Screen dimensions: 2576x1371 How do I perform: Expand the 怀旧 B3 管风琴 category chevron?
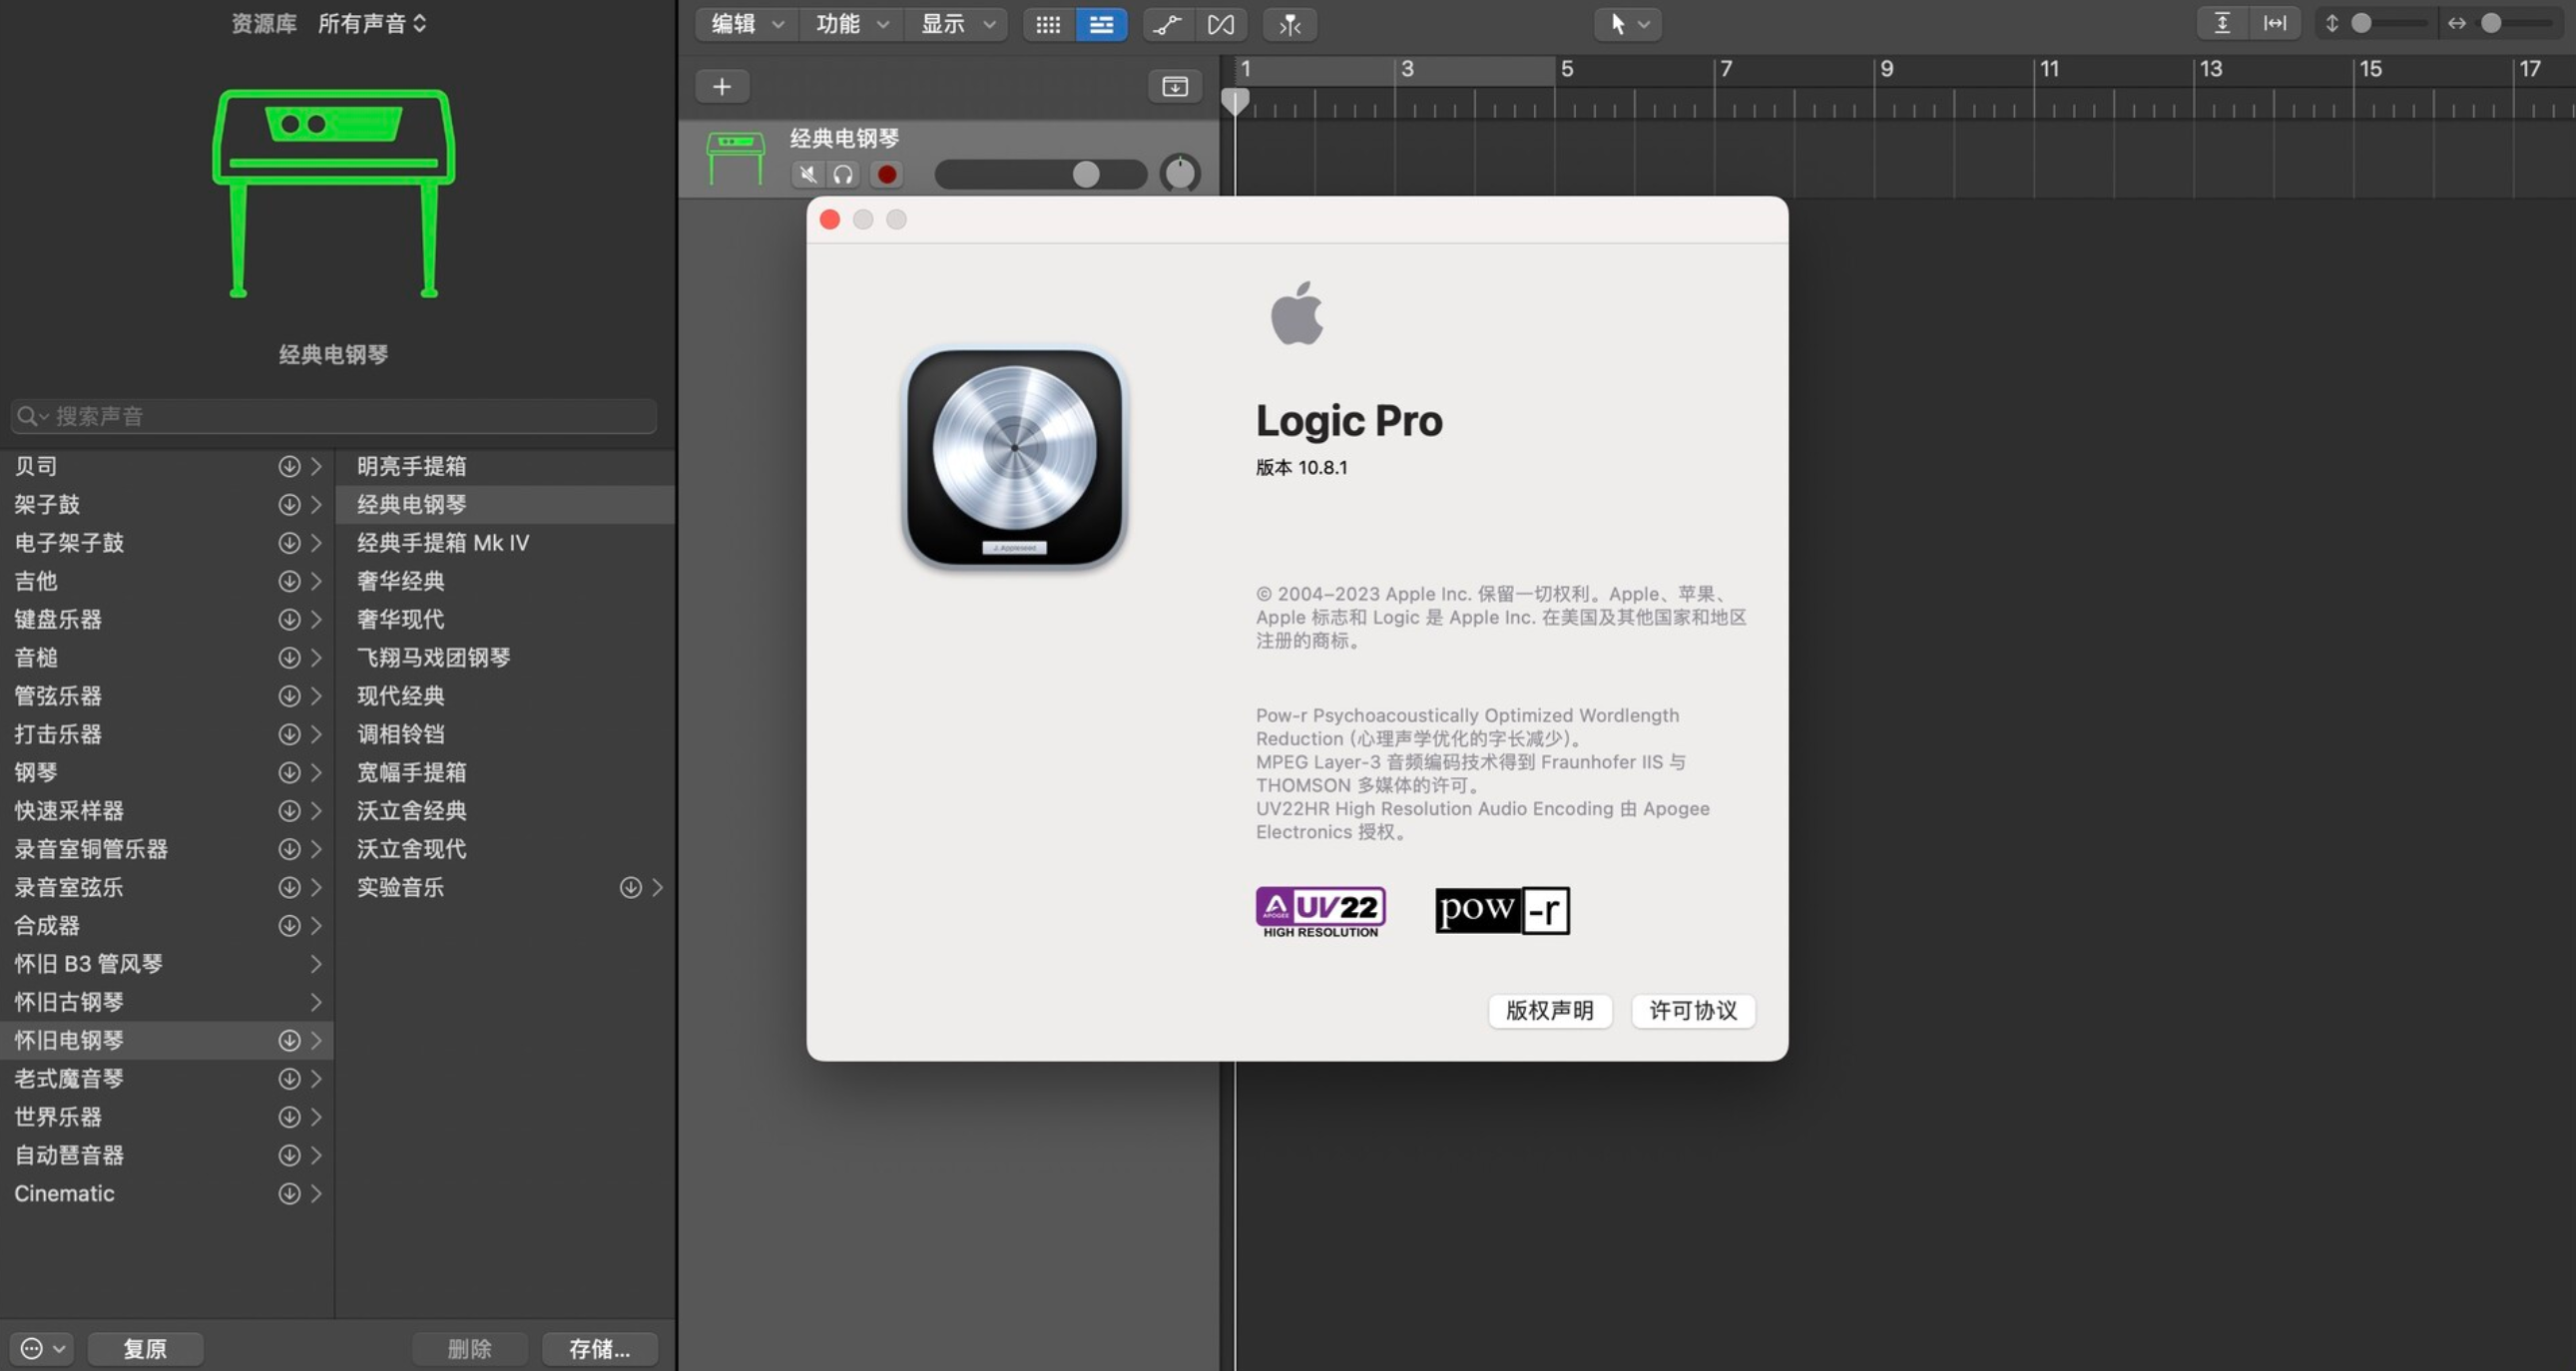[316, 964]
